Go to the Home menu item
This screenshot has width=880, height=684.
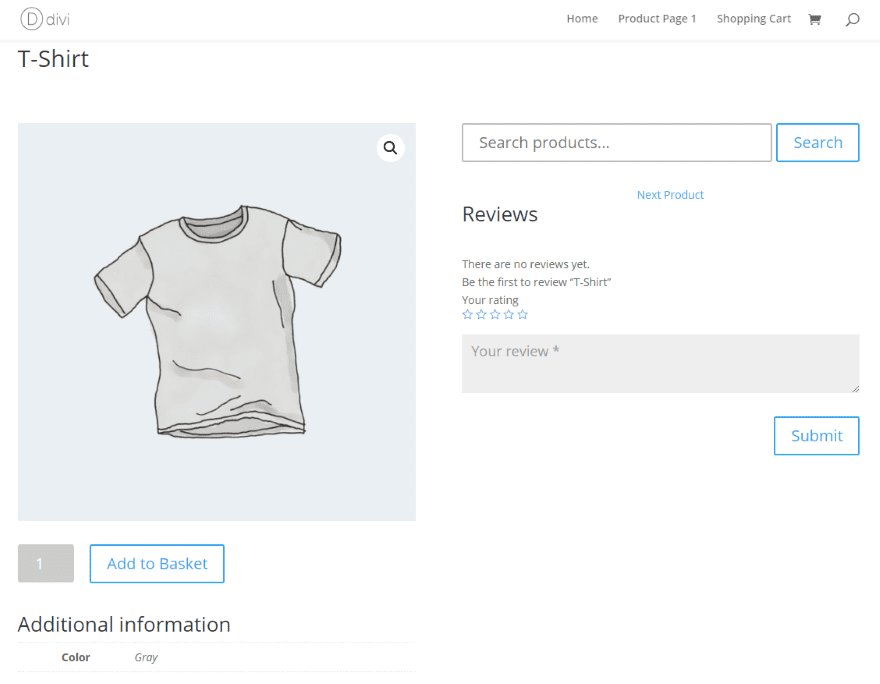click(x=582, y=19)
